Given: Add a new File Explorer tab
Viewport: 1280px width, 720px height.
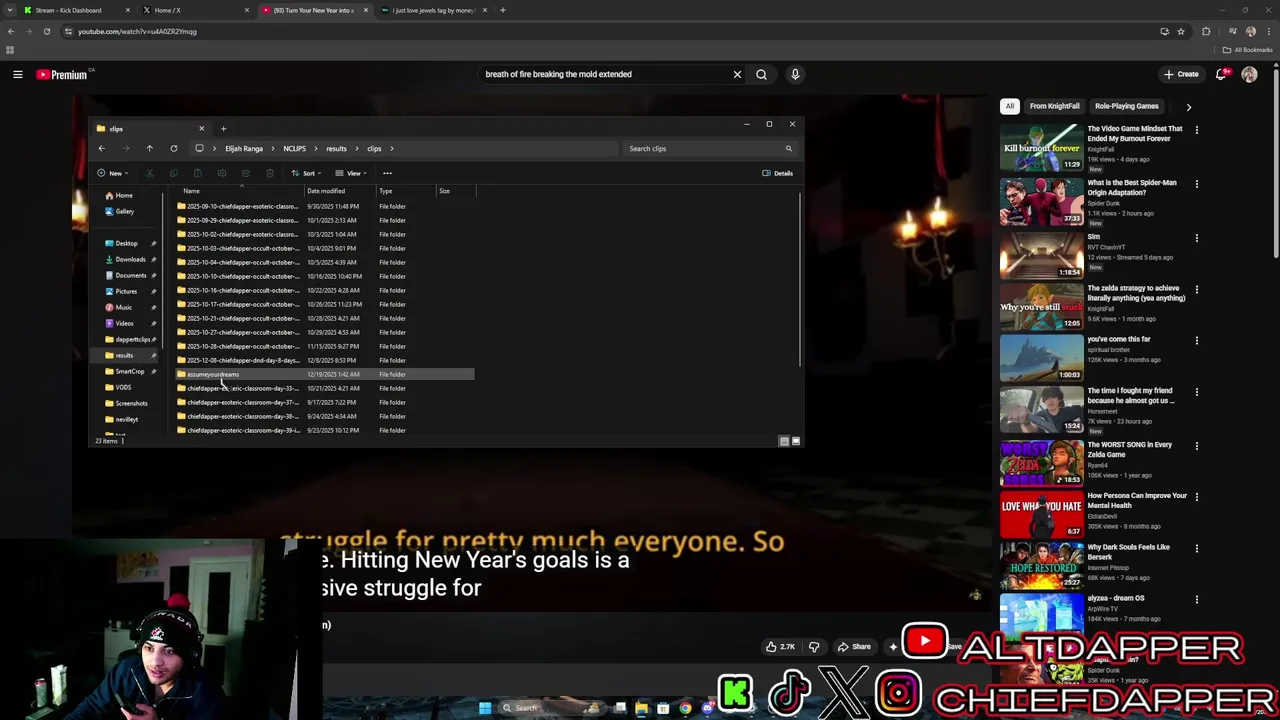Looking at the screenshot, I should point(223,128).
